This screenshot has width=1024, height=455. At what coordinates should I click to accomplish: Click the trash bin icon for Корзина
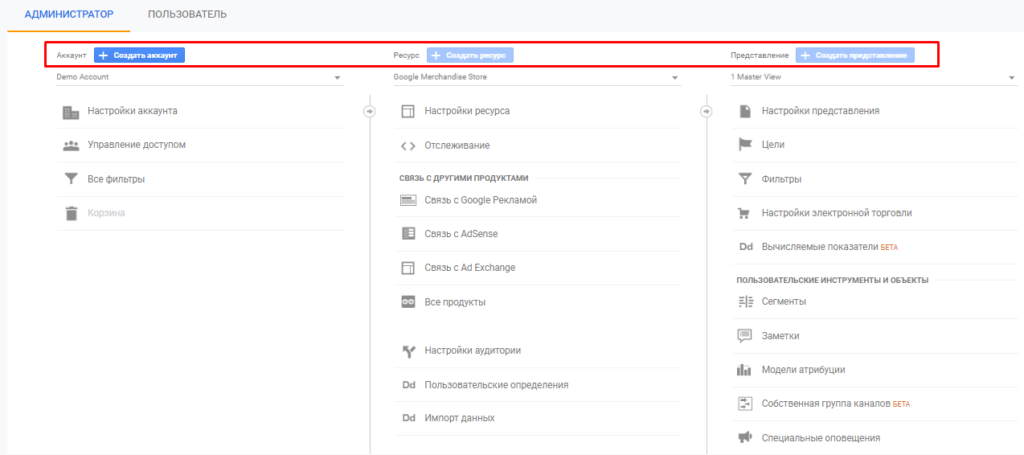coord(71,213)
